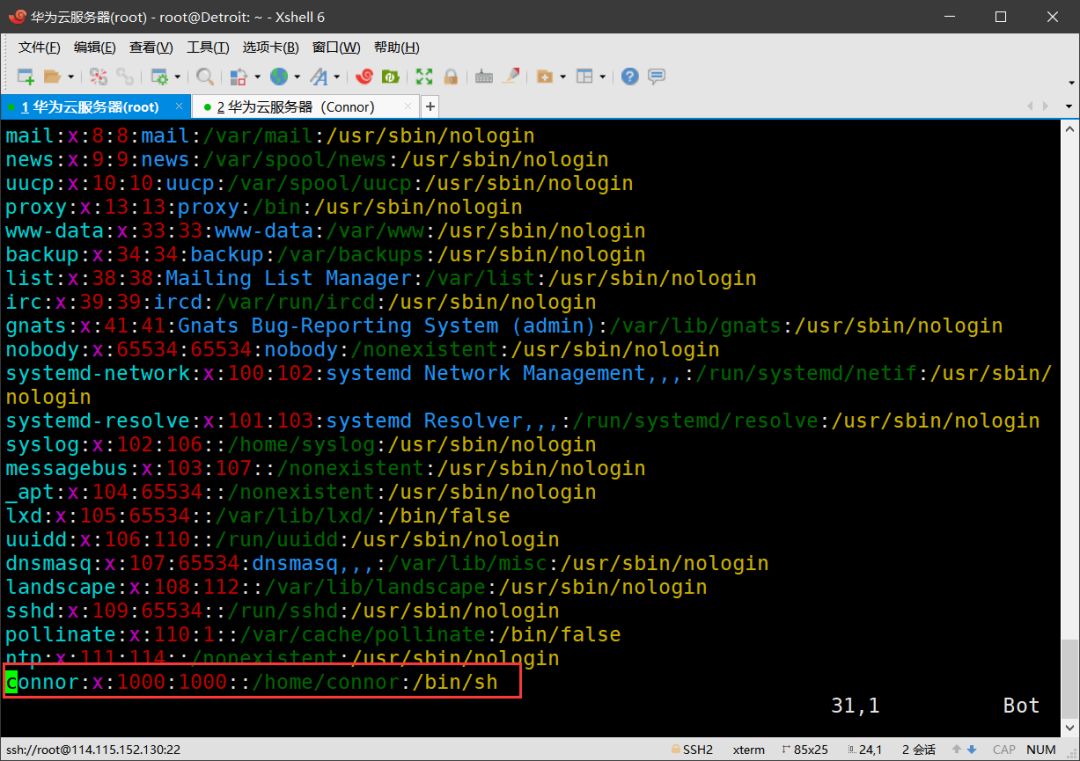This screenshot has height=761, width=1080.
Task: Click the blue down arrow in status bar
Action: pos(971,749)
